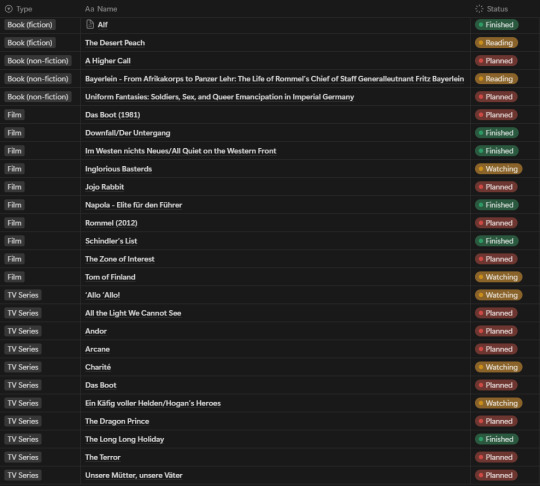Click Planned status of Rommel (2012) row

tap(496, 223)
